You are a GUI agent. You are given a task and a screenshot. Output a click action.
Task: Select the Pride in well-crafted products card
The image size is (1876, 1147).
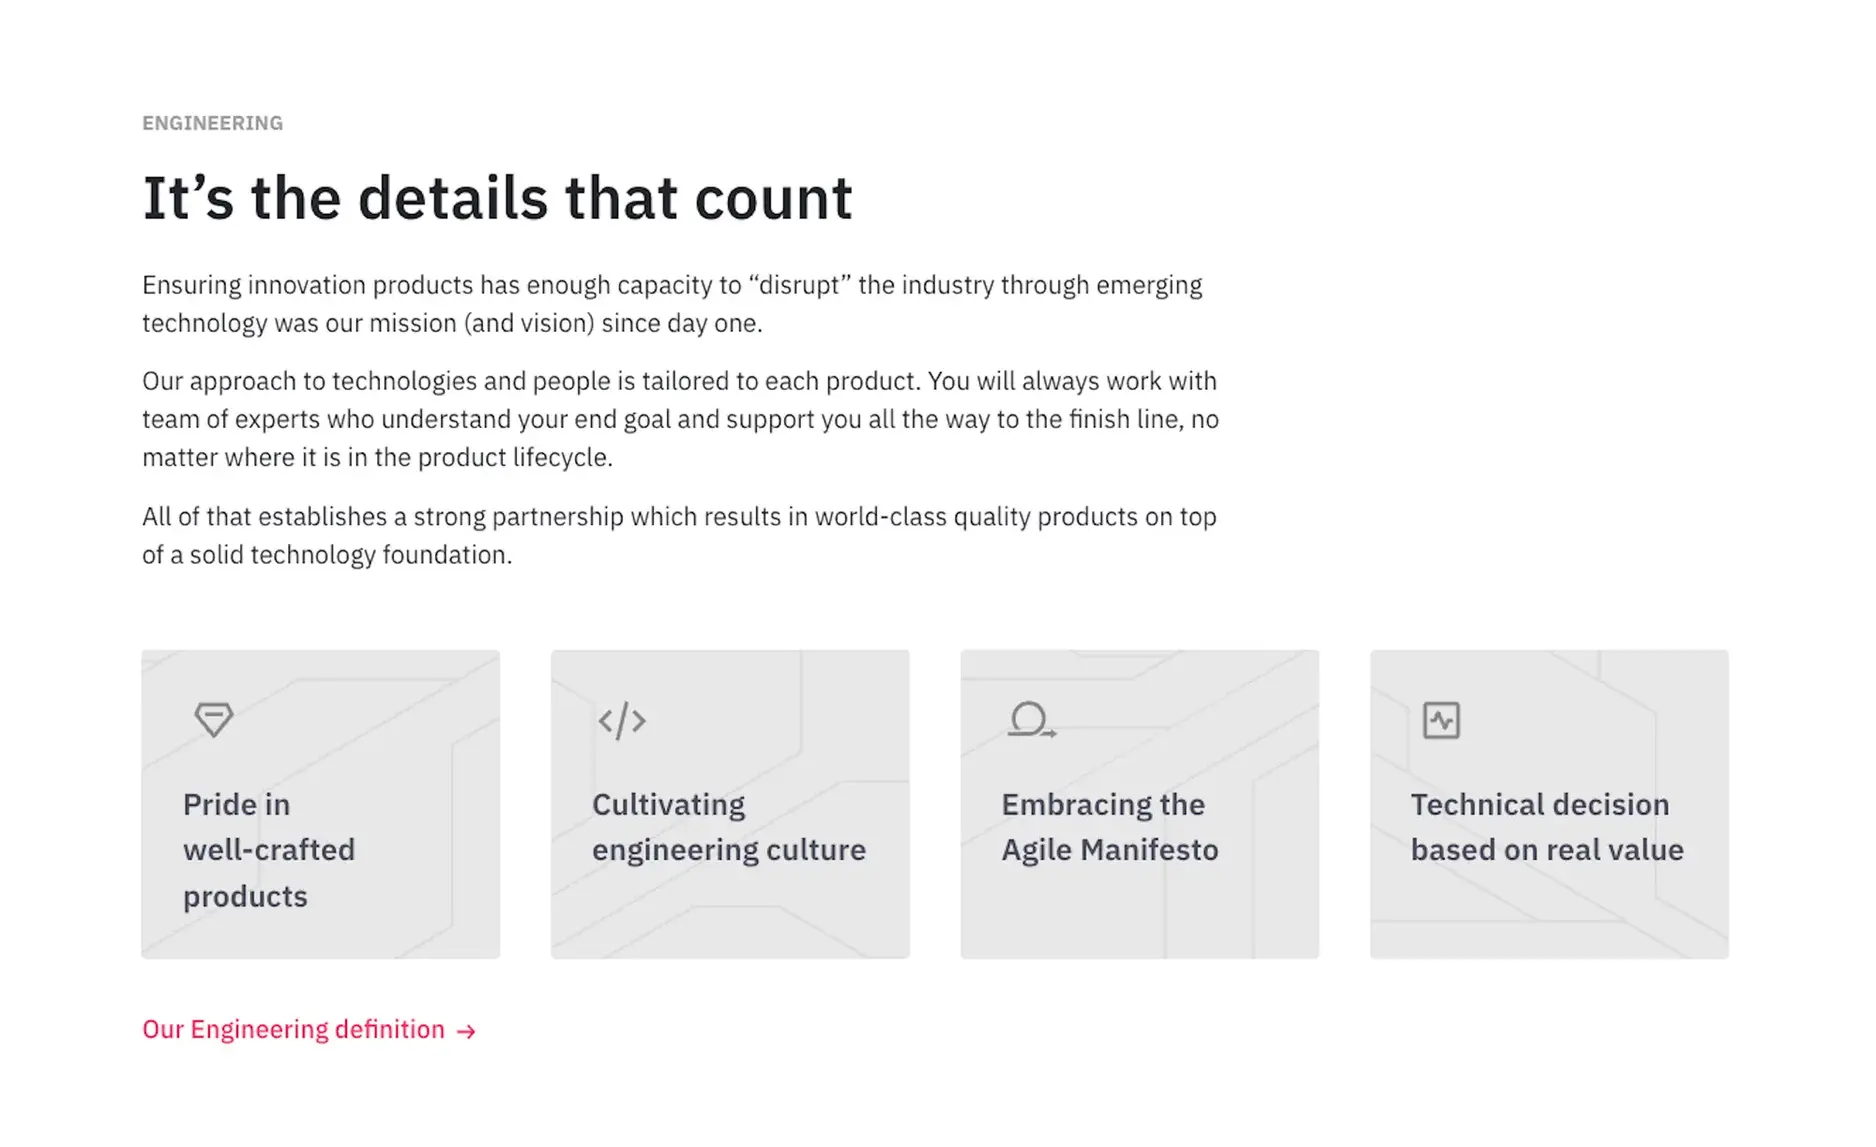[321, 804]
